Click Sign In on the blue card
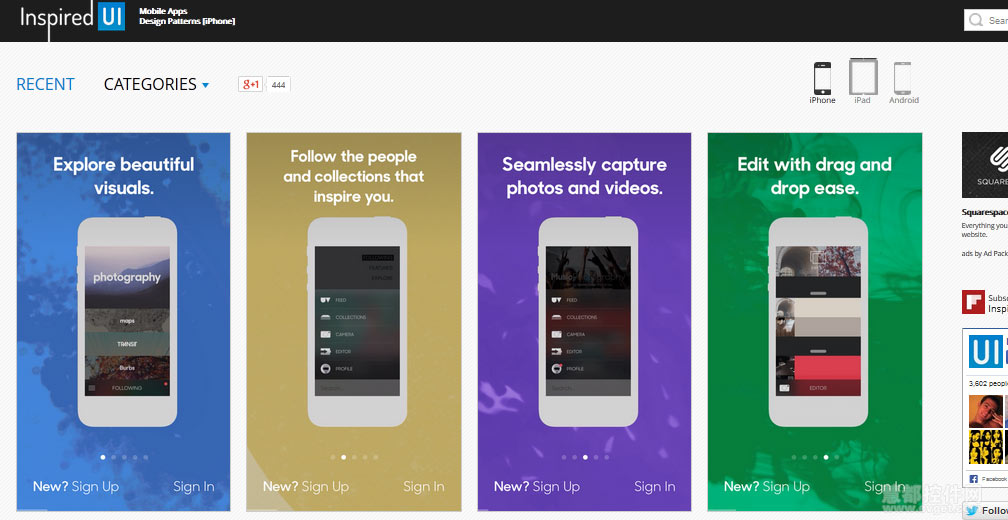This screenshot has height=520, width=1008. 194,487
